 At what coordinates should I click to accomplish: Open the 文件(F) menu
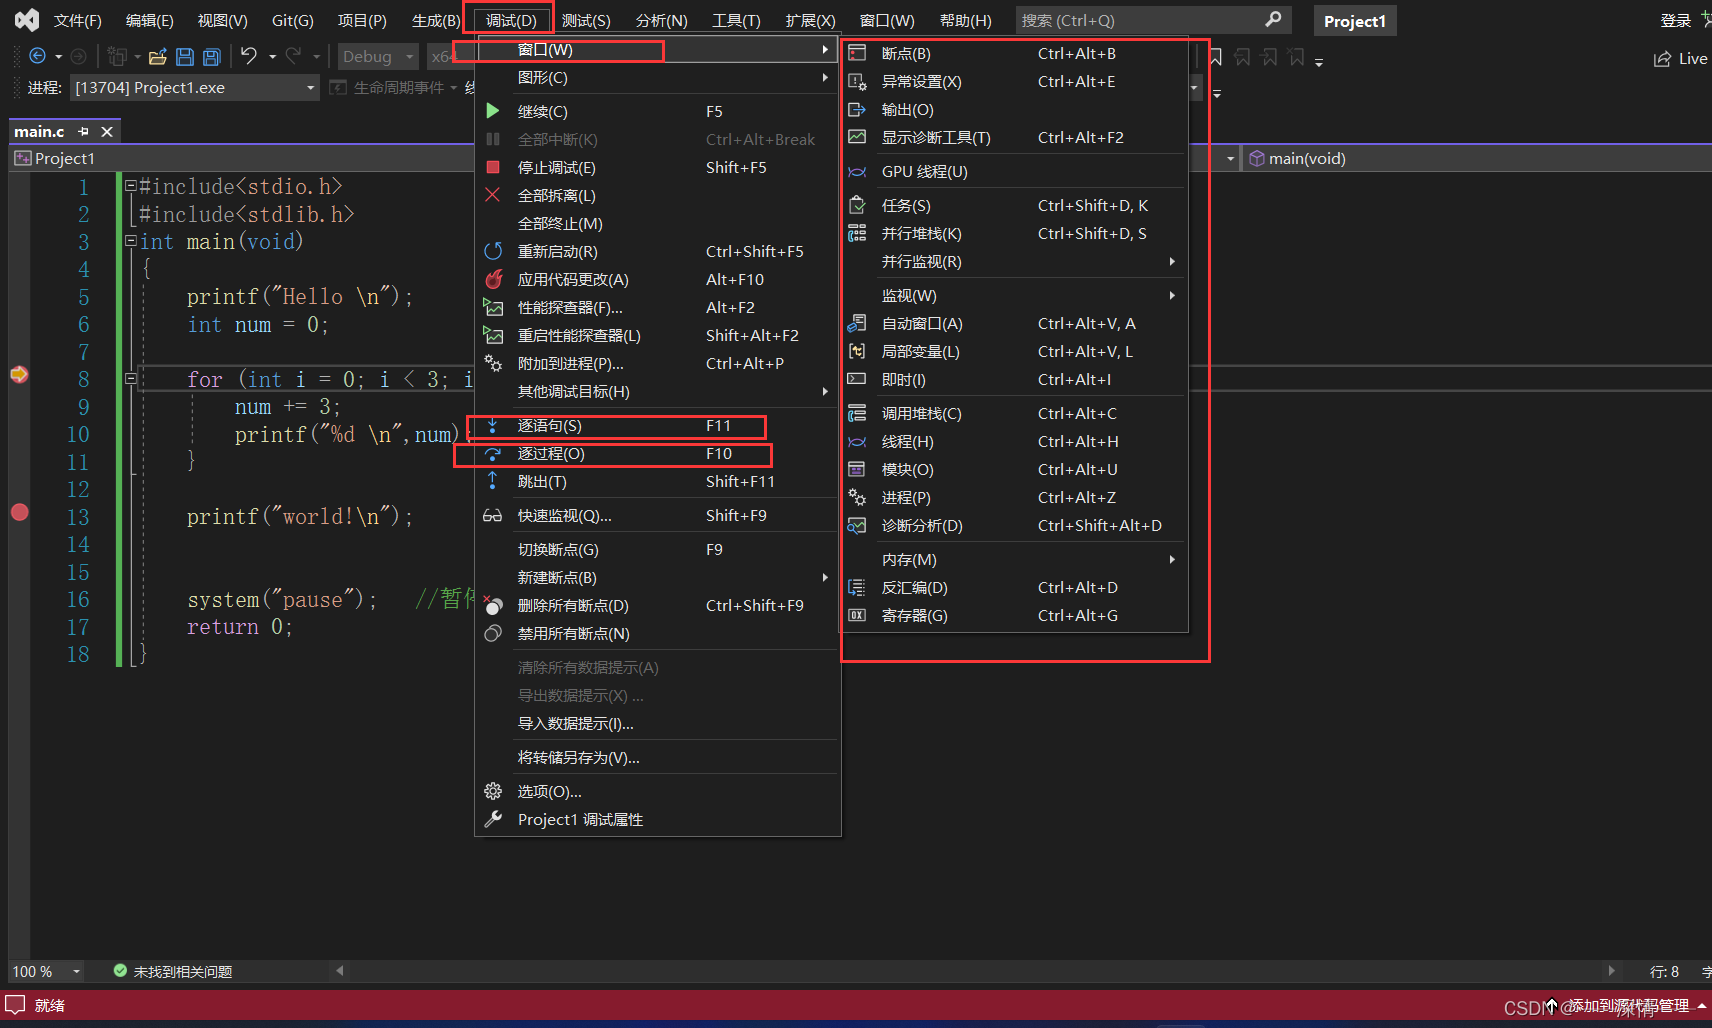pyautogui.click(x=77, y=20)
